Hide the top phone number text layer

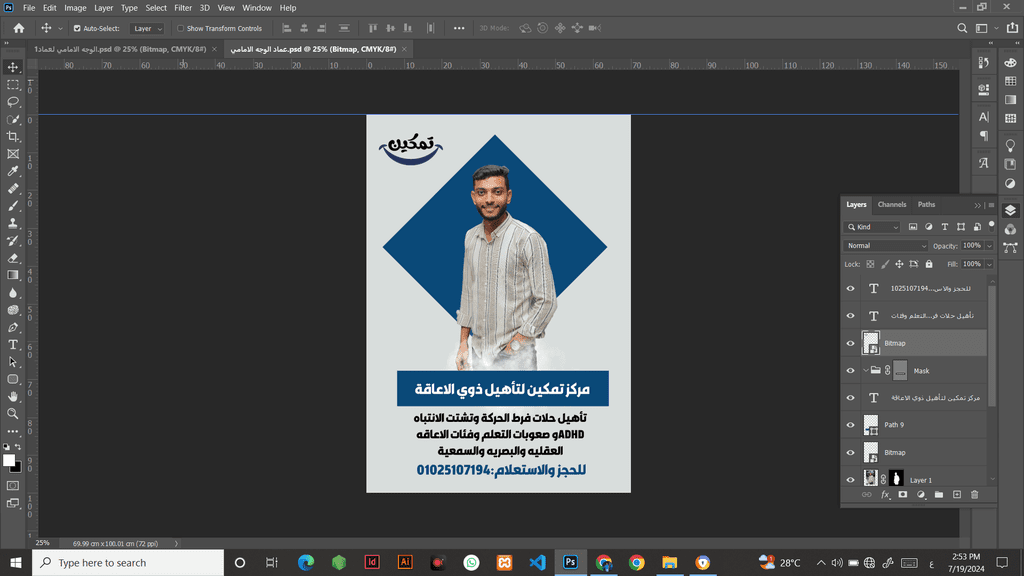(x=850, y=289)
